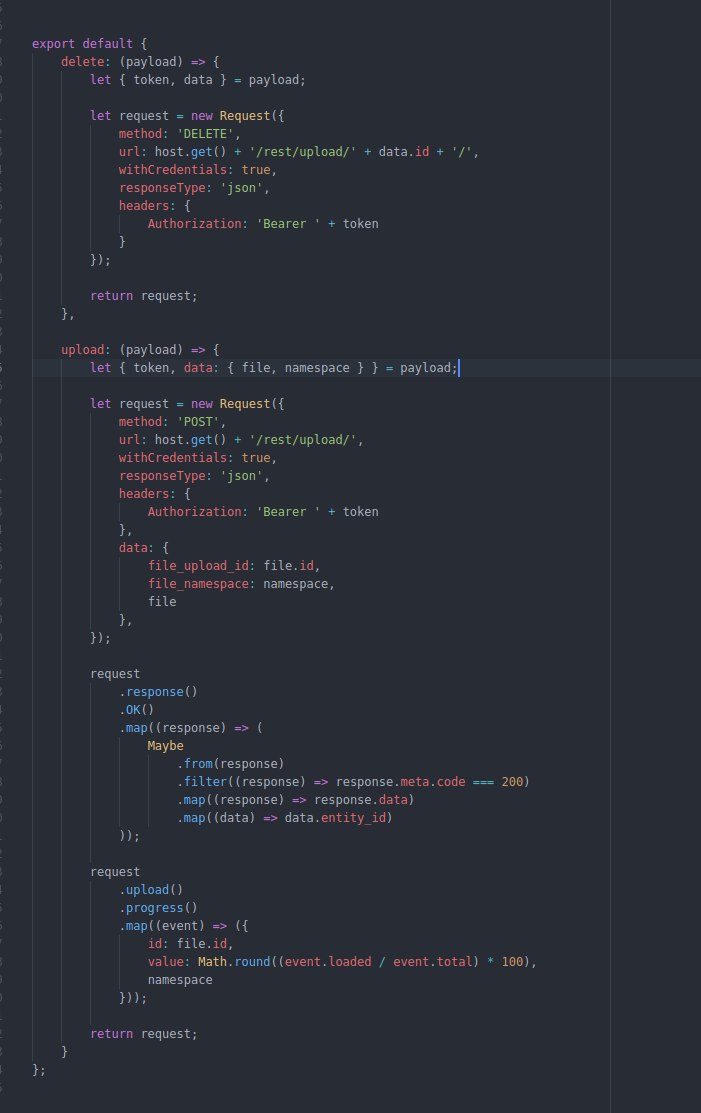This screenshot has width=701, height=1113.
Task: Click 'namespace' in the destructuring payload line
Action: coord(317,368)
